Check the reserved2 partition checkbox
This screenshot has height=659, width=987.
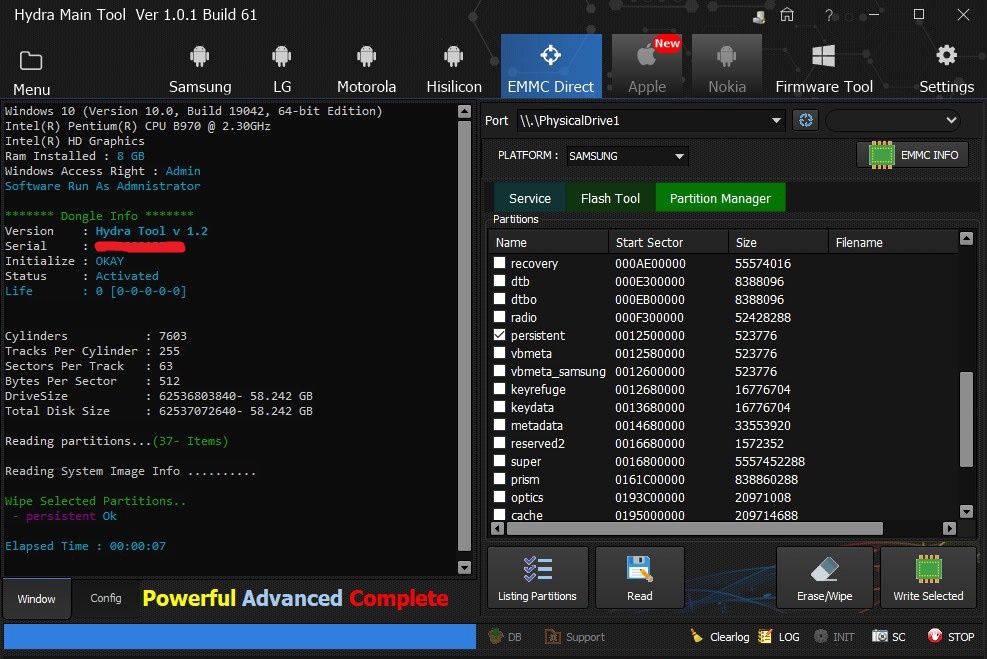[x=499, y=442]
